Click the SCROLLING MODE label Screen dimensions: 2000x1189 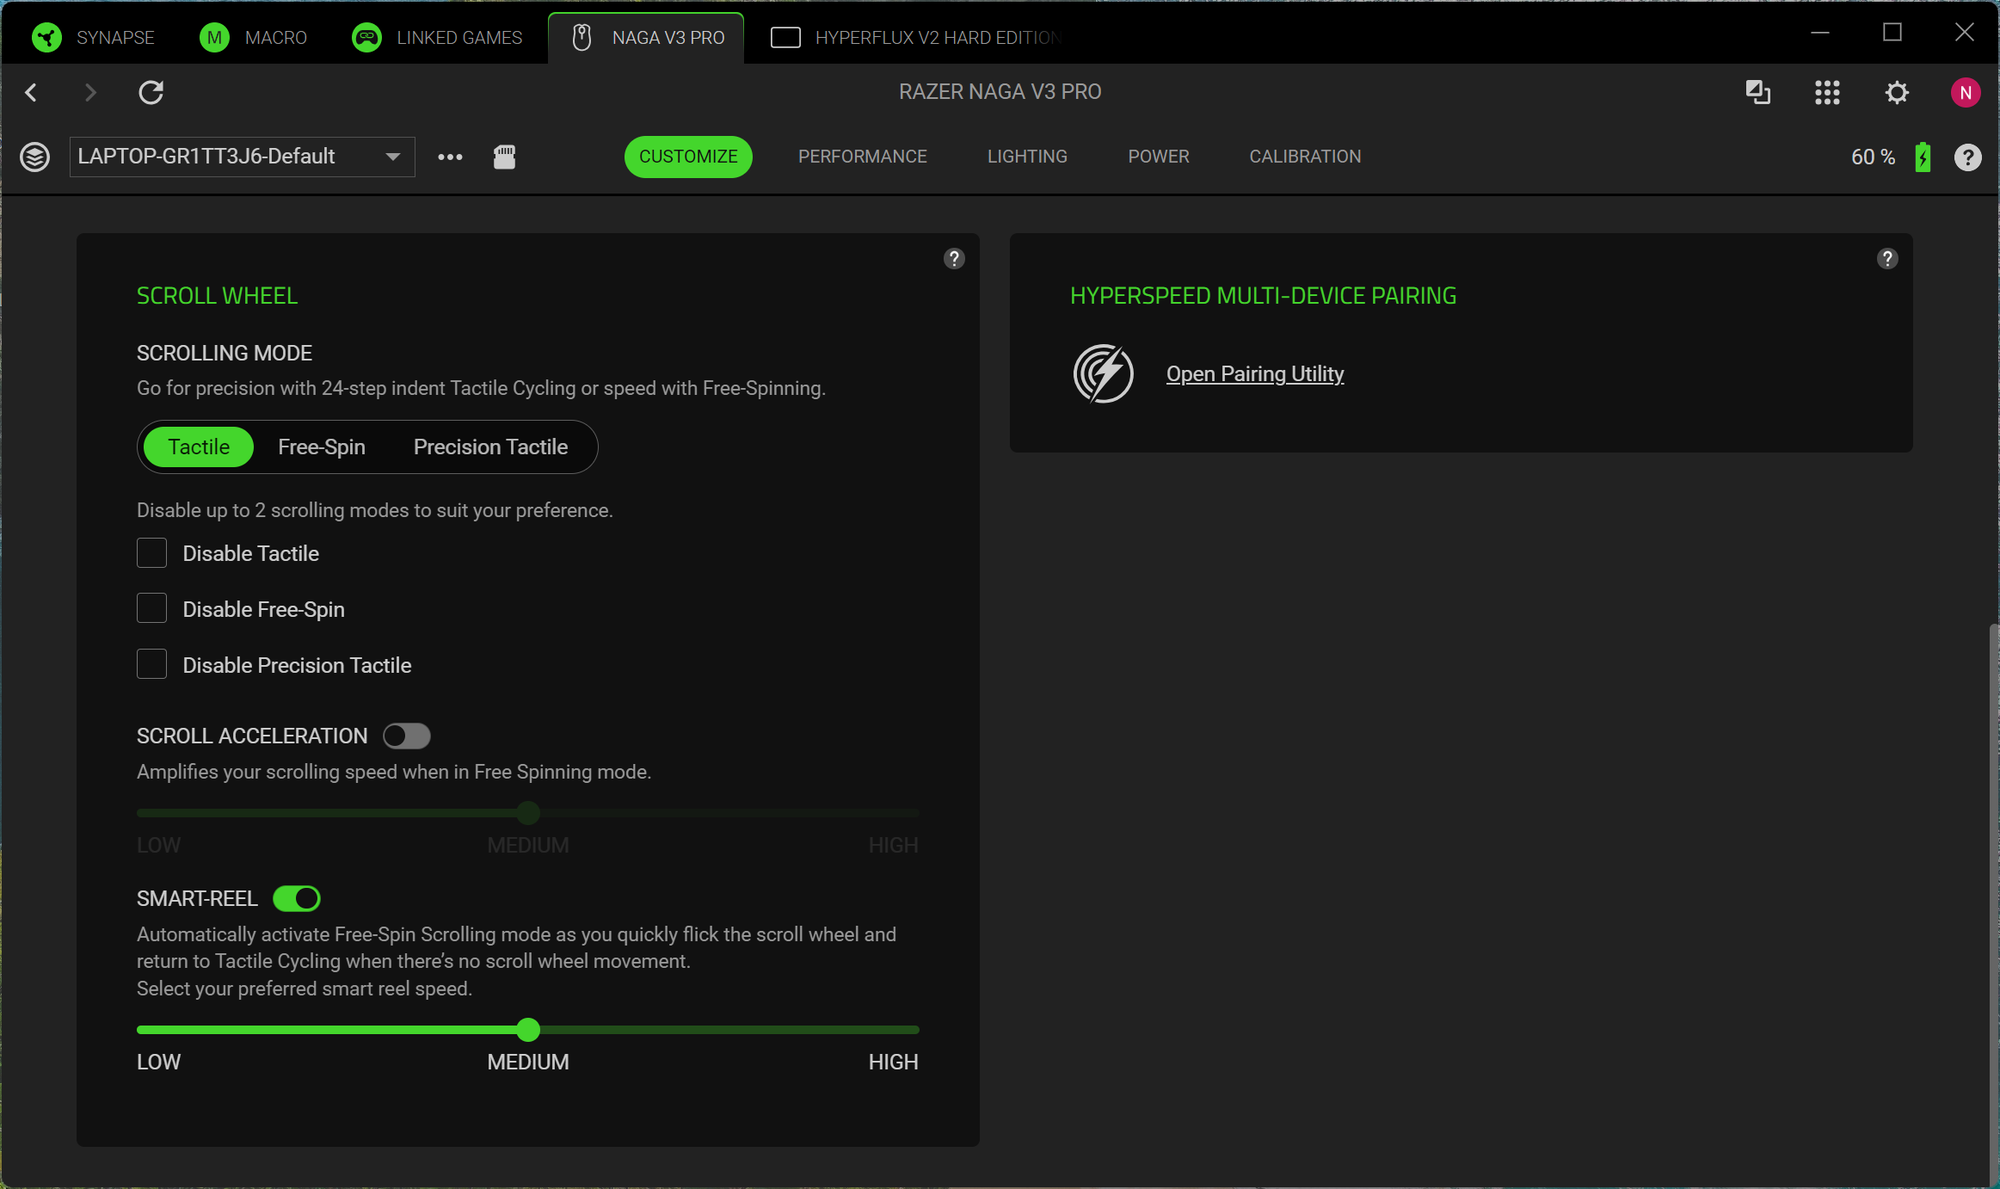pos(224,353)
